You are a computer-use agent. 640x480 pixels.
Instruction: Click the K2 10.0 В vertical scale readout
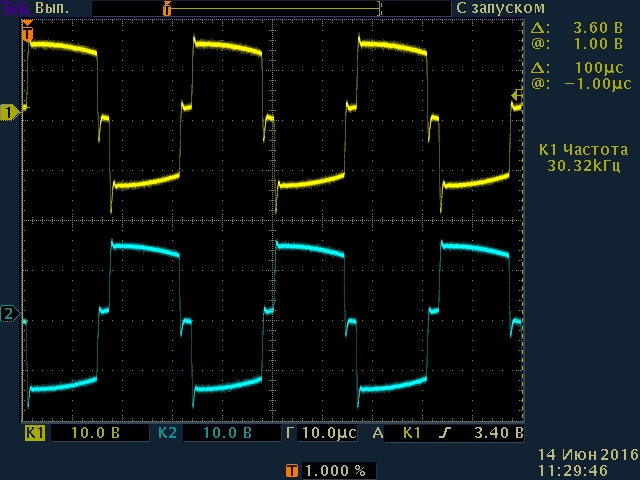pyautogui.click(x=228, y=434)
